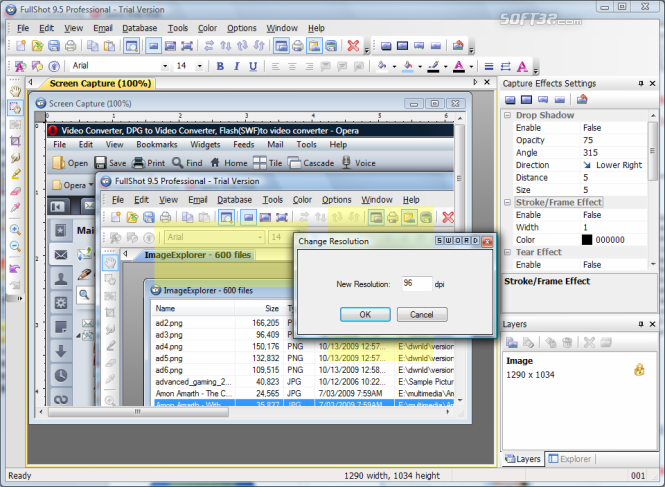Image resolution: width=665 pixels, height=487 pixels.
Task: Click the New document toolbar icon
Action: [x=20, y=45]
